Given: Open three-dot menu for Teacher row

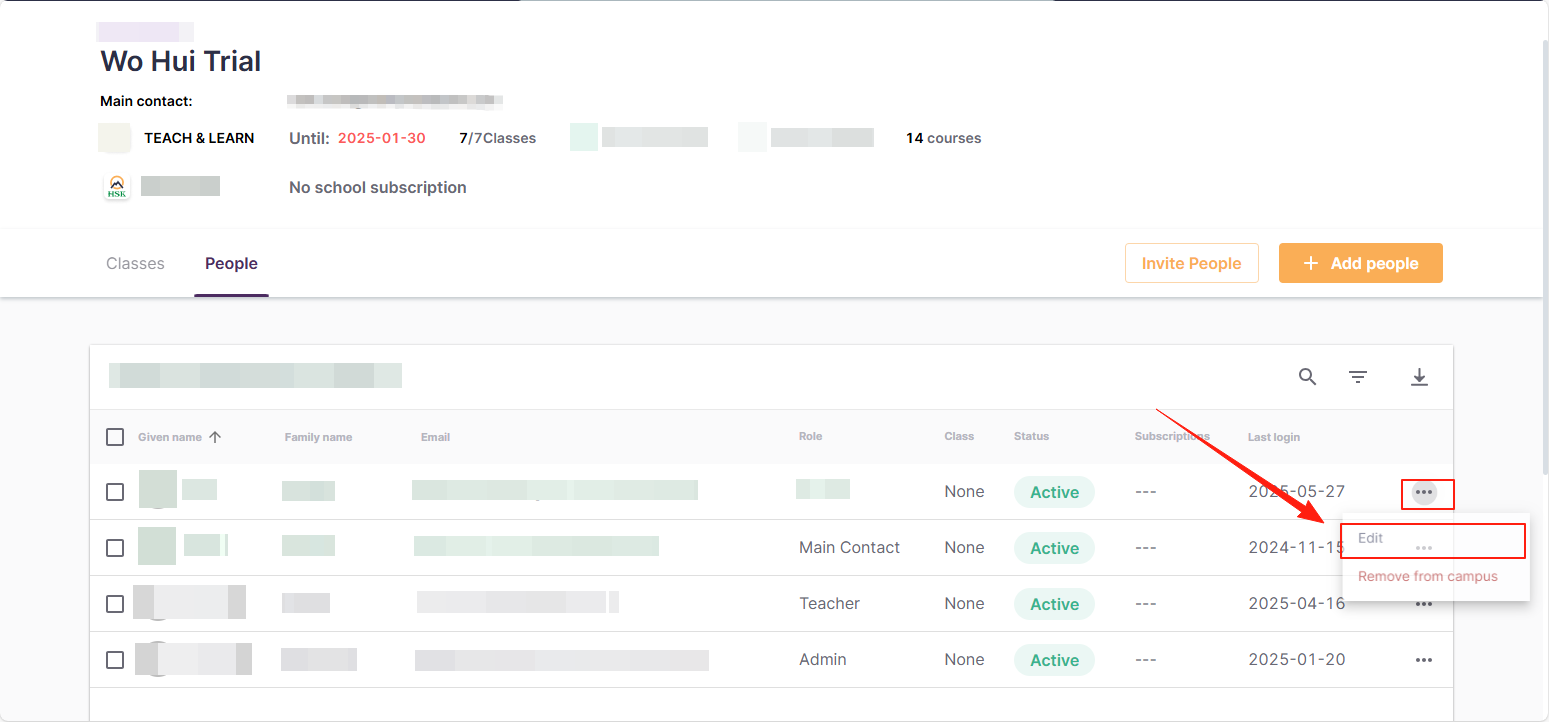Looking at the screenshot, I should point(1424,604).
